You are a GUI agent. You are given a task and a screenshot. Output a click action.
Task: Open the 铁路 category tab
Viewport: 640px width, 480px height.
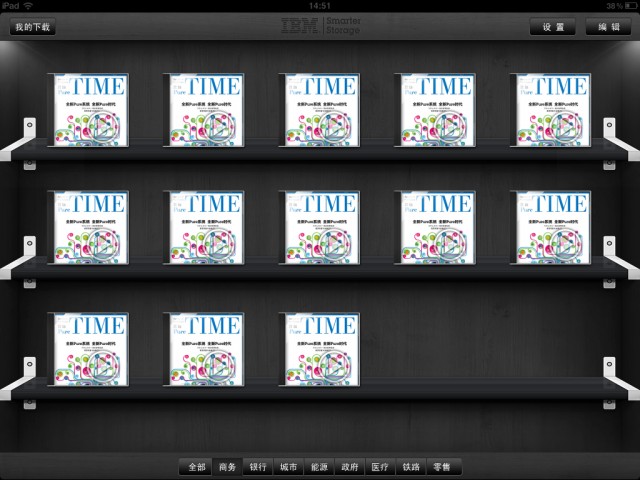[411, 467]
